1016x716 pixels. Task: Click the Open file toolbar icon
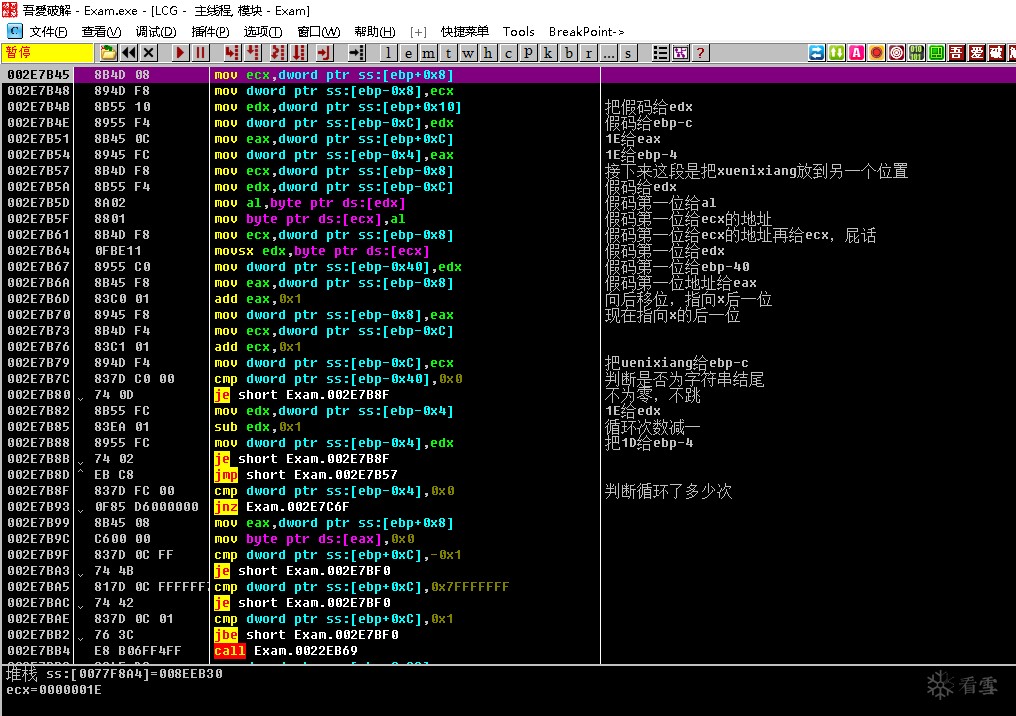pyautogui.click(x=108, y=53)
